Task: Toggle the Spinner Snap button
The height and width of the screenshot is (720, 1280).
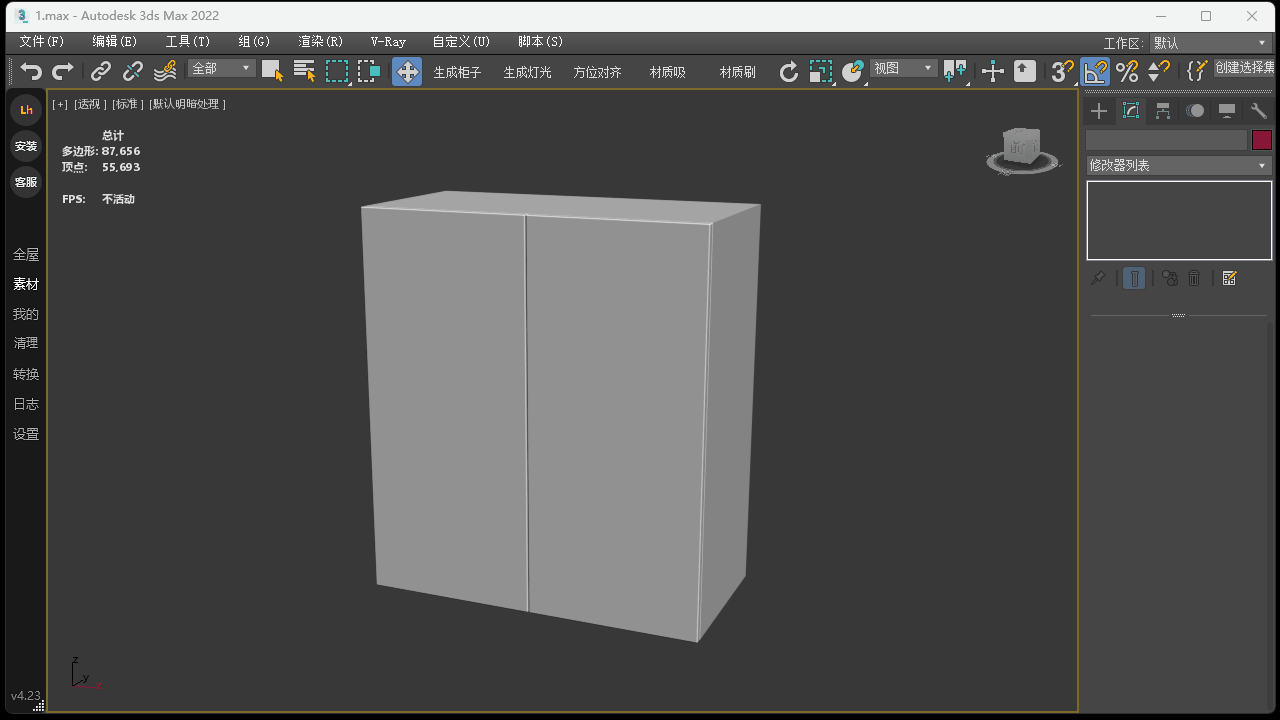Action: click(x=1158, y=71)
